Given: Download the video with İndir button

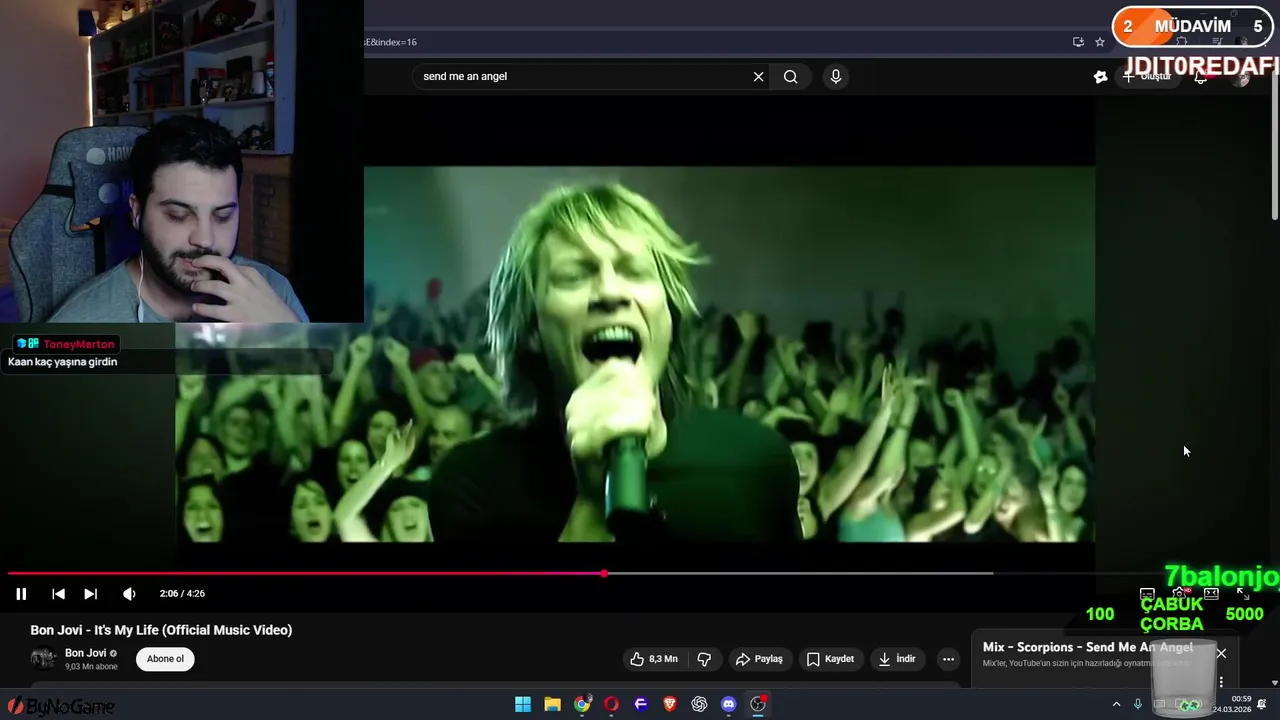Looking at the screenshot, I should pyautogui.click(x=897, y=659).
